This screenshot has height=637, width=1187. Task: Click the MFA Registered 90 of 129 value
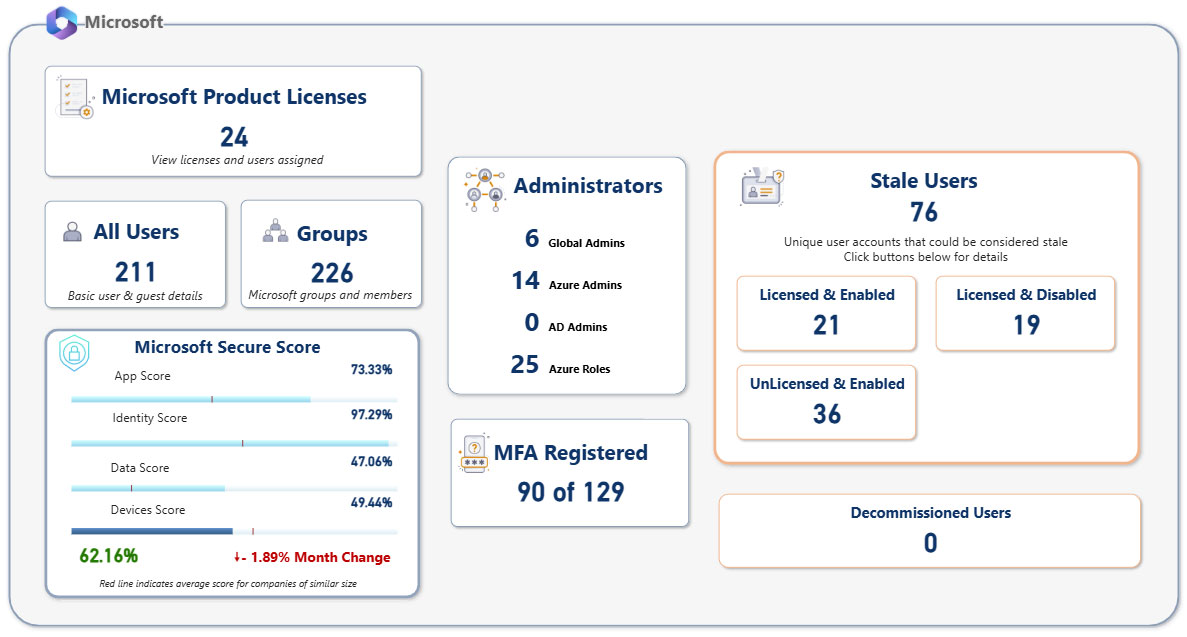click(570, 492)
